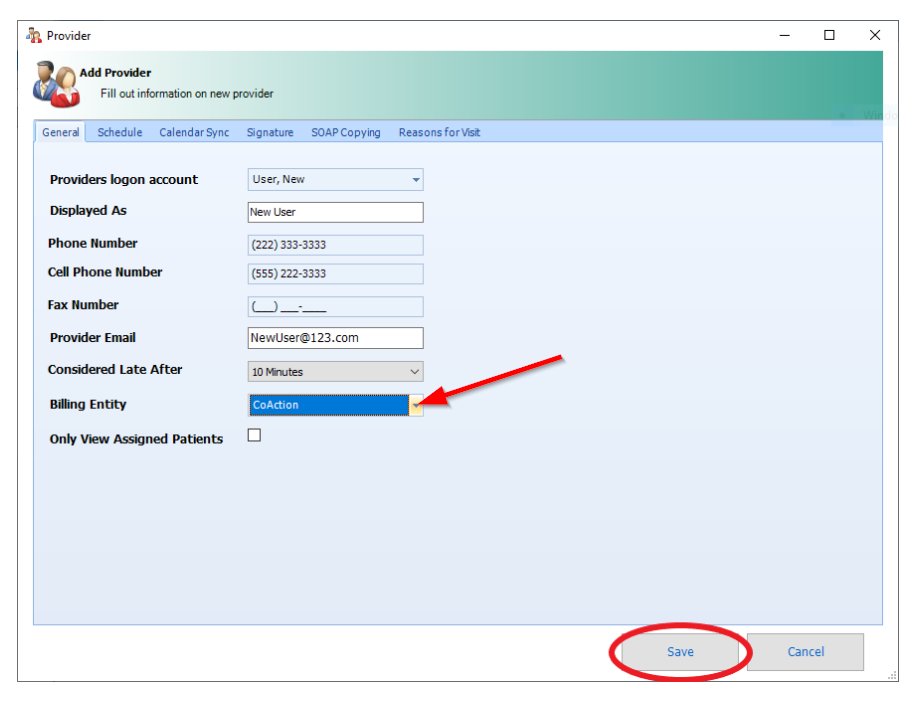Click the Provider window title icon
918x703 pixels.
pyautogui.click(x=34, y=35)
